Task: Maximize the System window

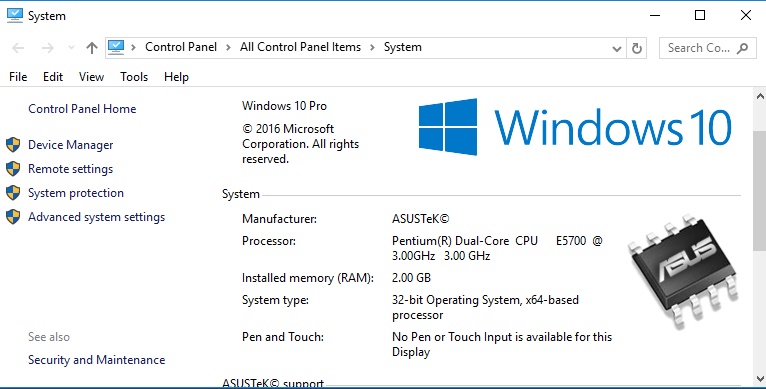Action: click(700, 15)
